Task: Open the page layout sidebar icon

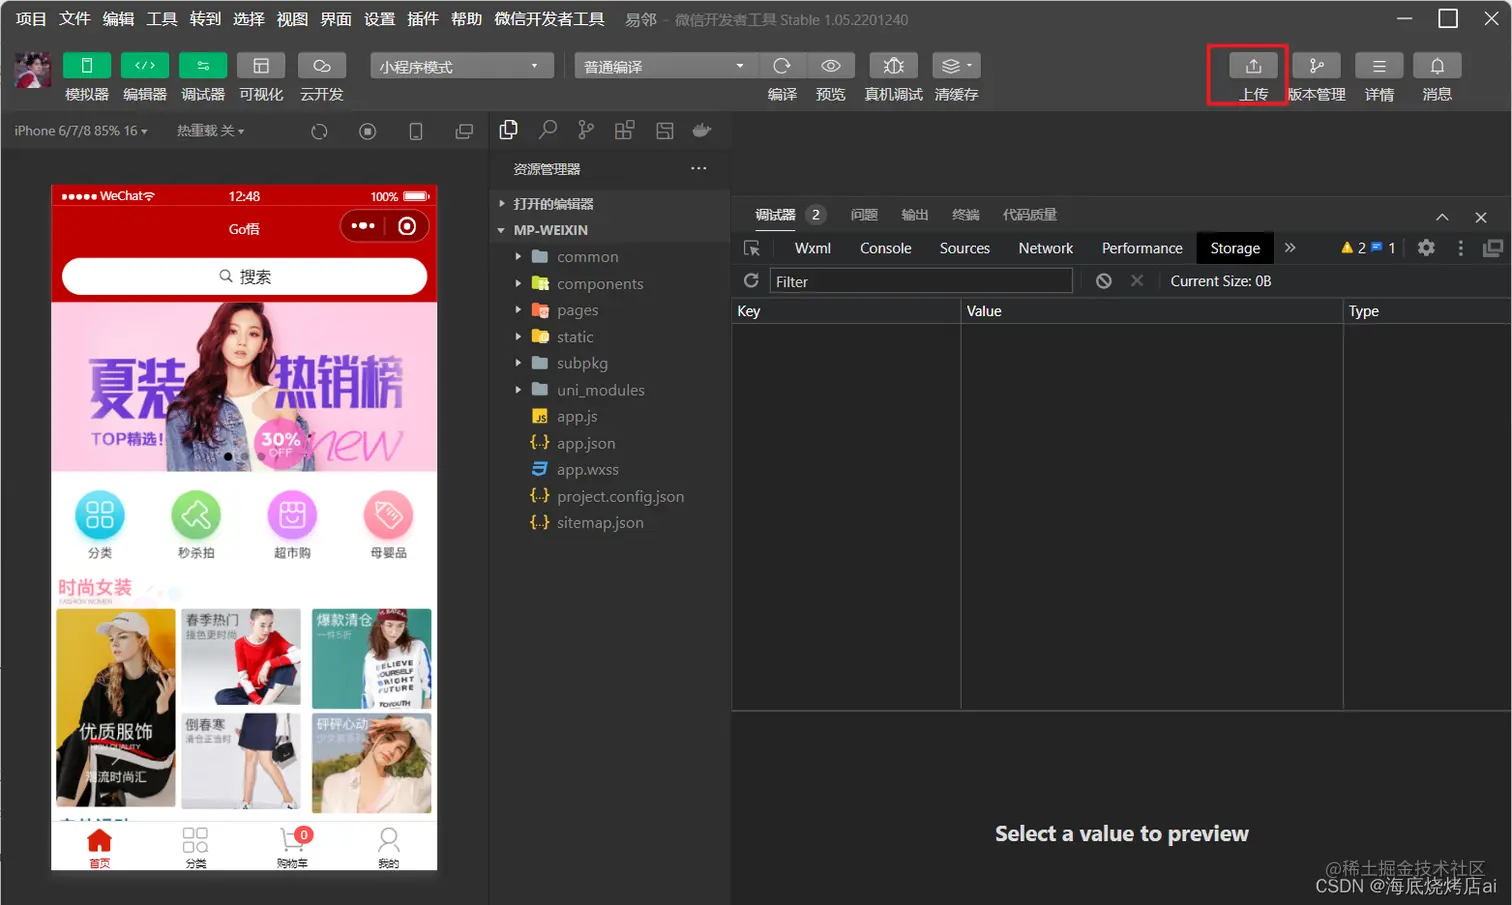Action: point(664,130)
